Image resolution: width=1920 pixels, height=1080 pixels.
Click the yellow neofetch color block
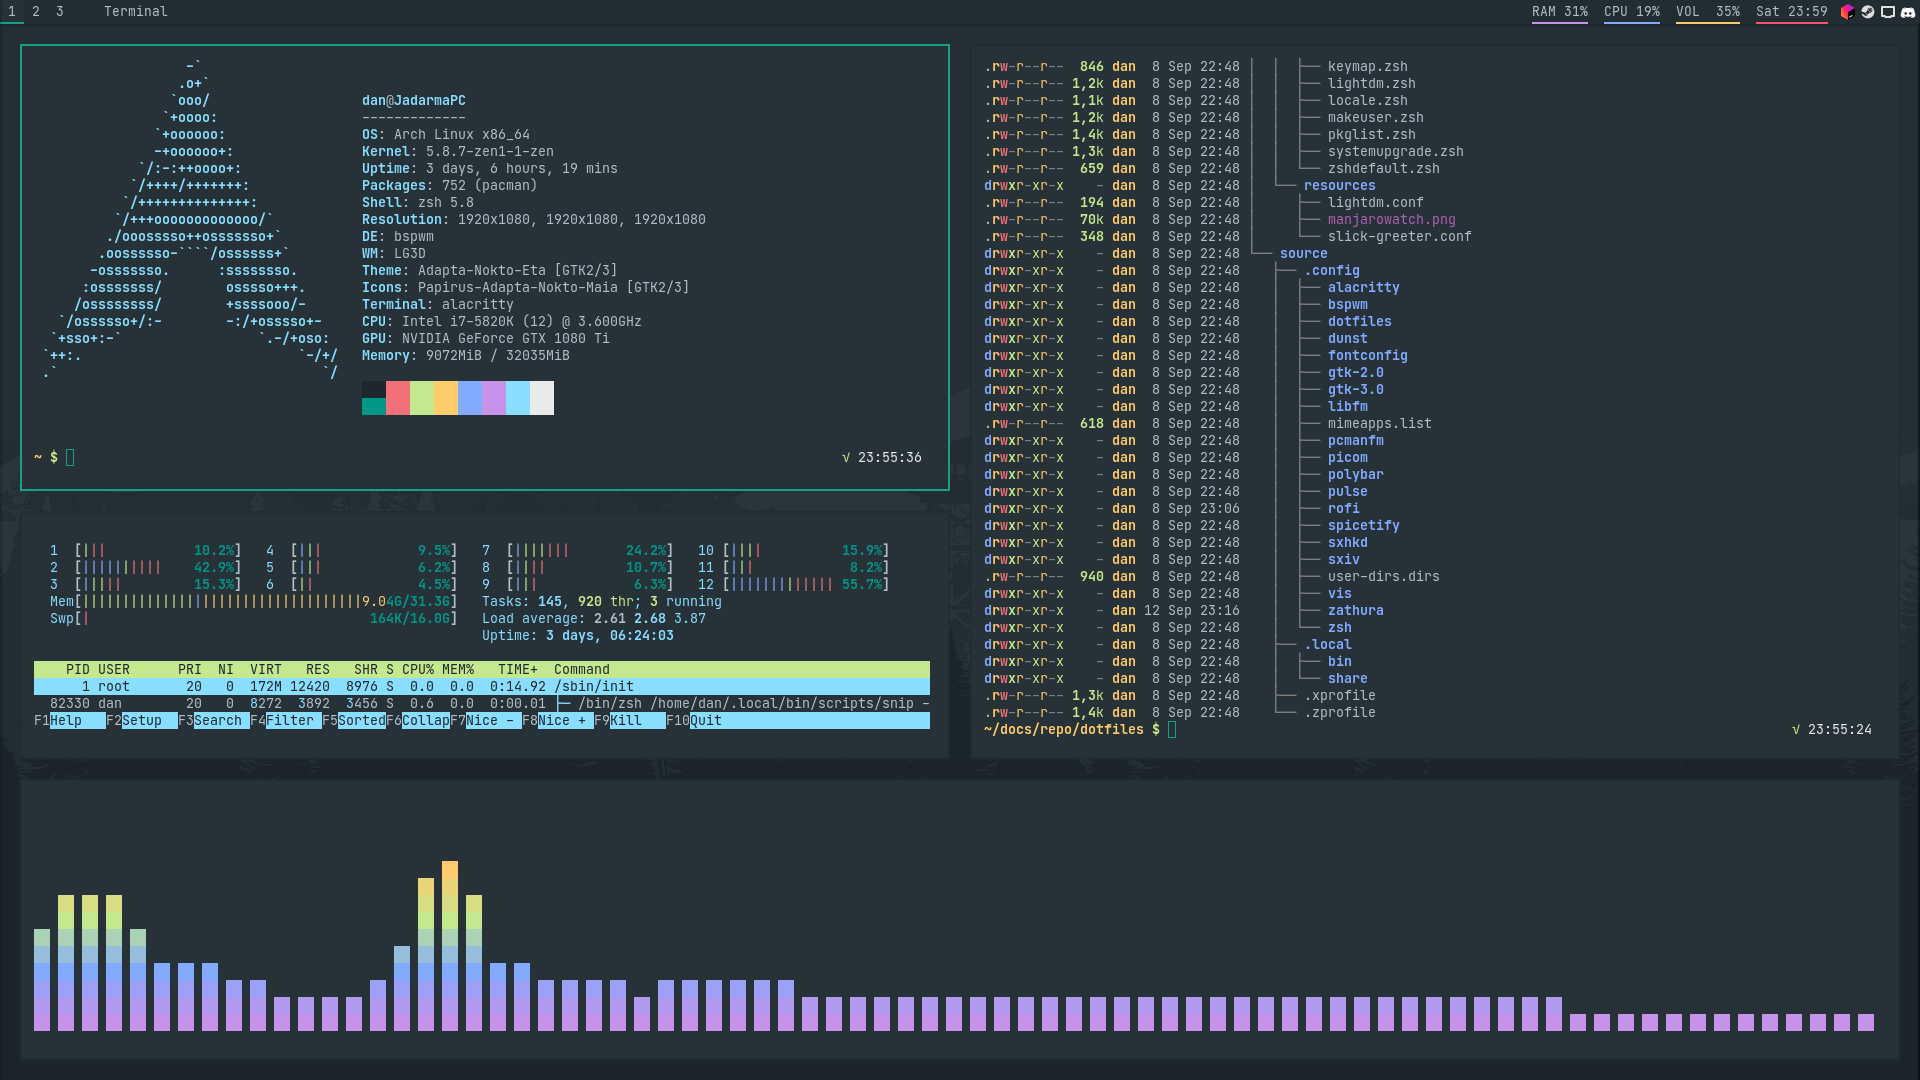(446, 398)
